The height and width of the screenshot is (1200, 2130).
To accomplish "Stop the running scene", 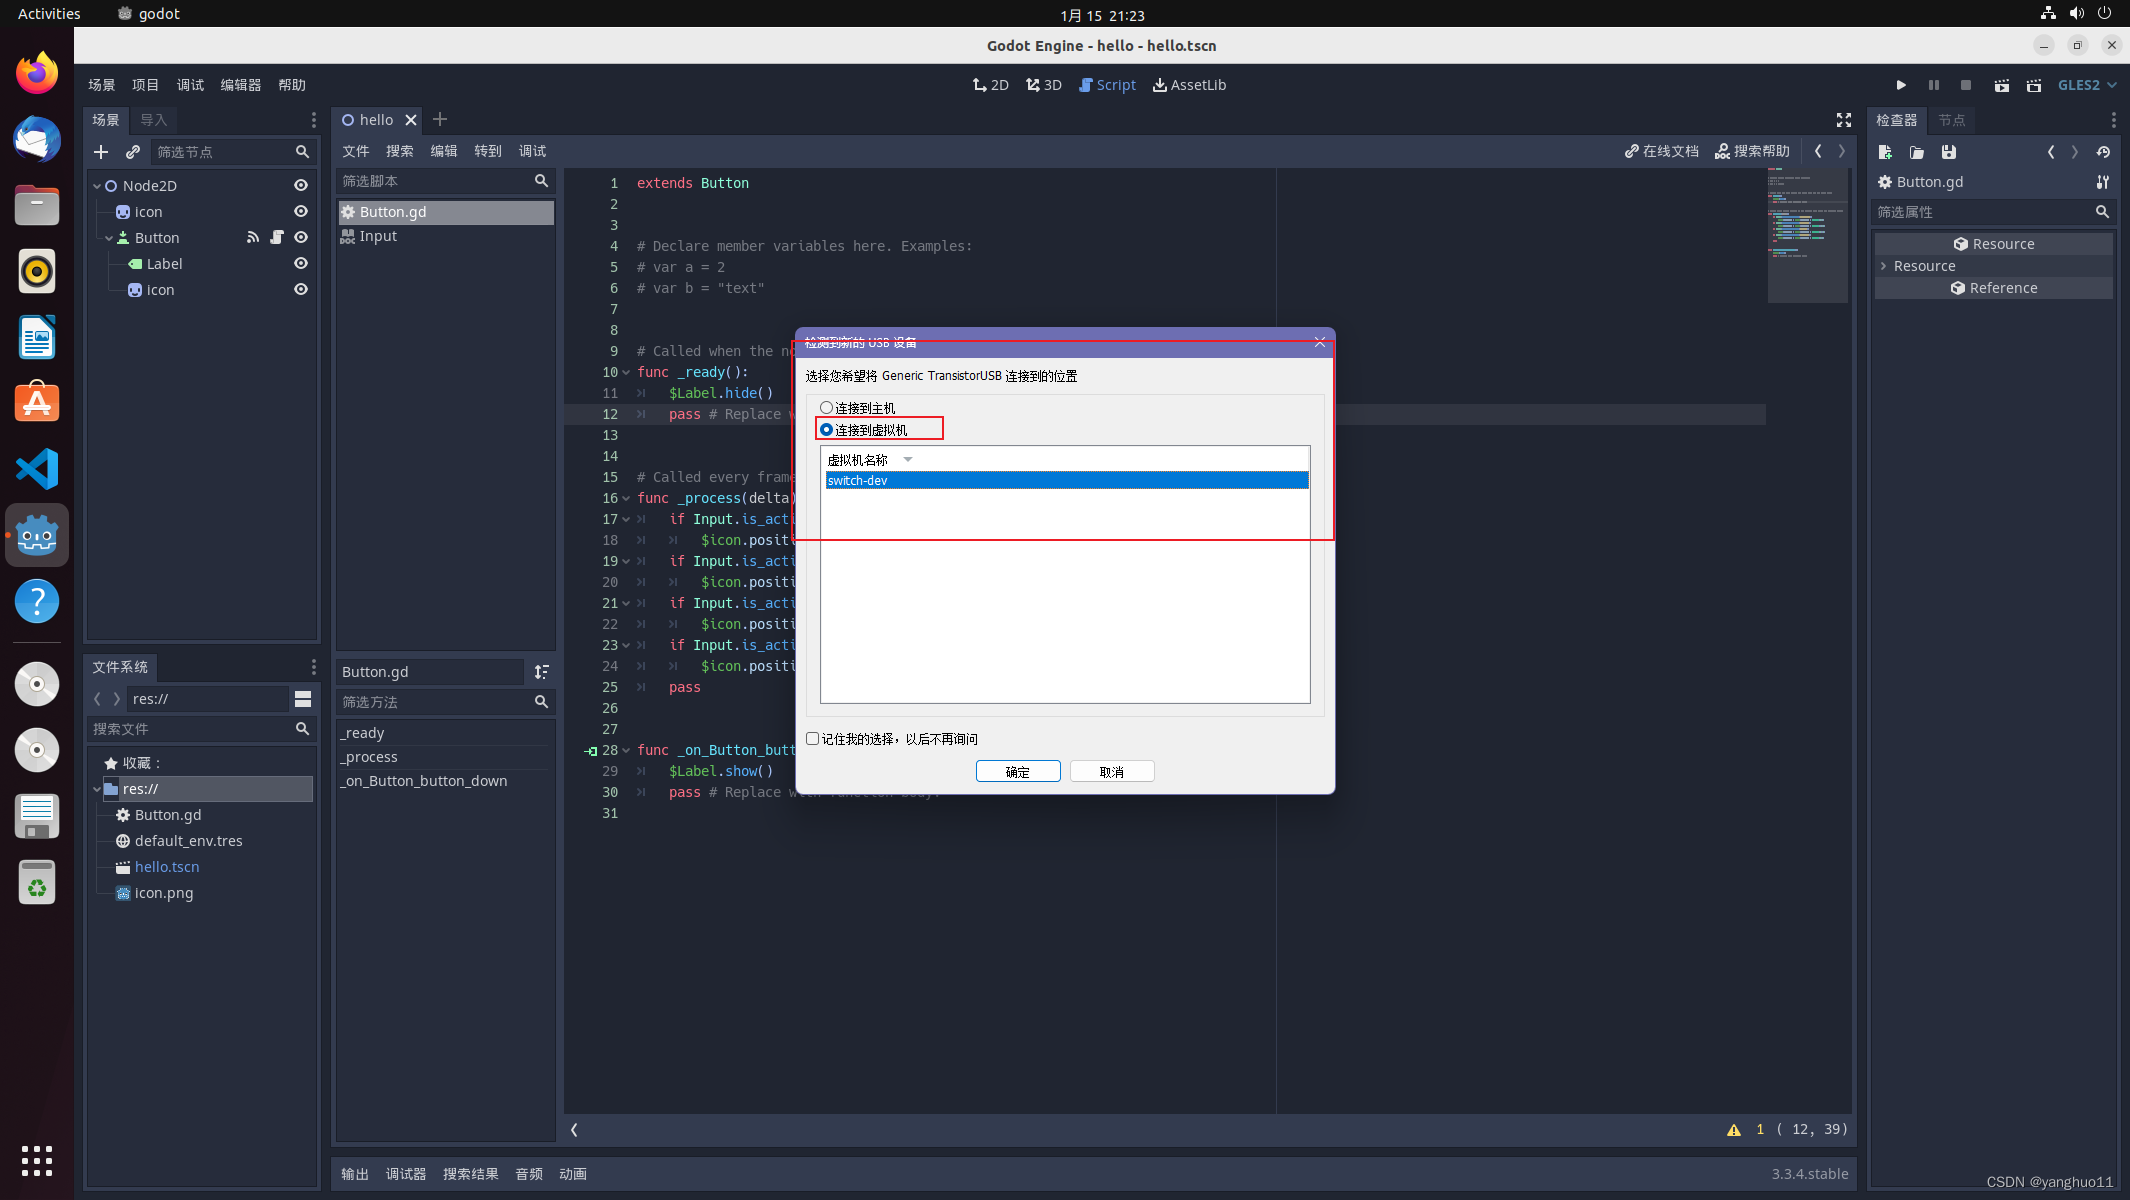I will pos(1966,85).
